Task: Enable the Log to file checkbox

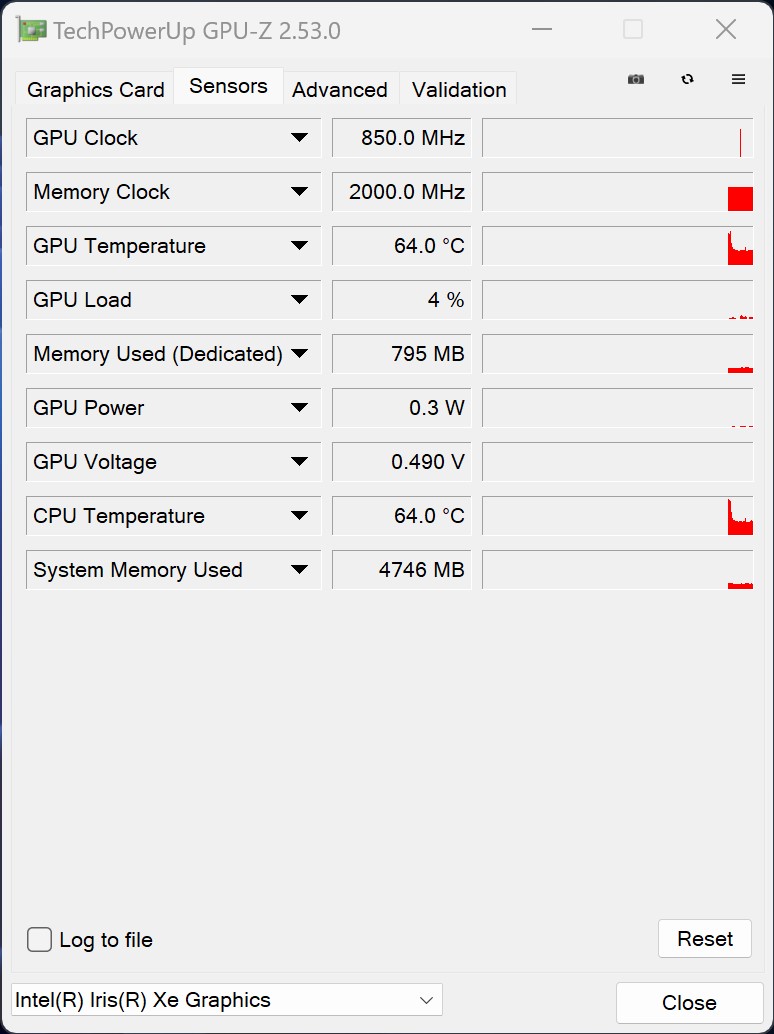Action: tap(40, 940)
